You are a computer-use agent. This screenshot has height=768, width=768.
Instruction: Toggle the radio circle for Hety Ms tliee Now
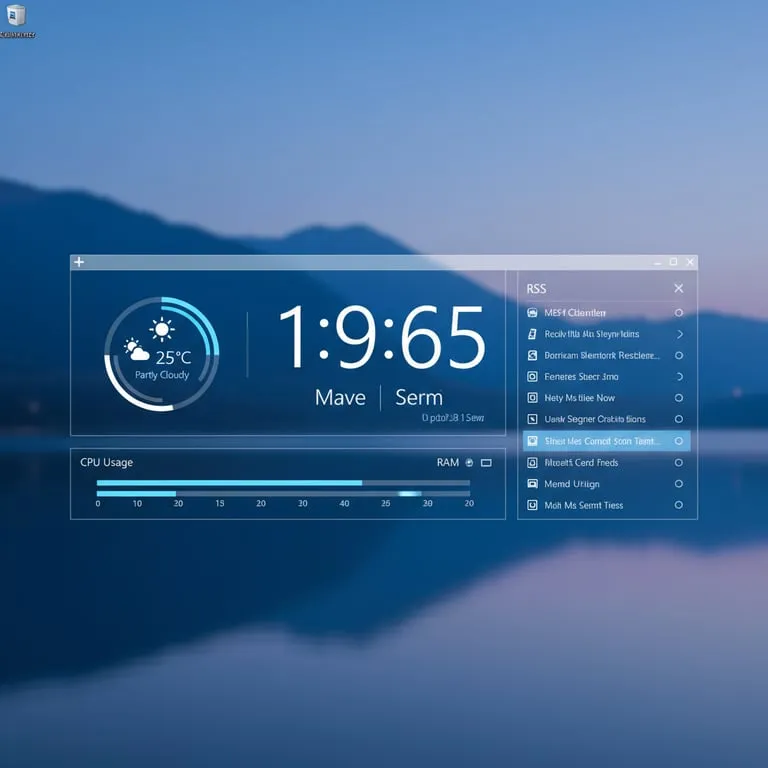coord(679,398)
